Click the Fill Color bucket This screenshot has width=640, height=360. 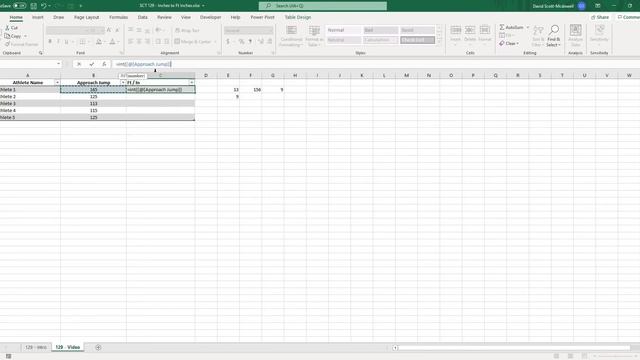click(x=99, y=42)
